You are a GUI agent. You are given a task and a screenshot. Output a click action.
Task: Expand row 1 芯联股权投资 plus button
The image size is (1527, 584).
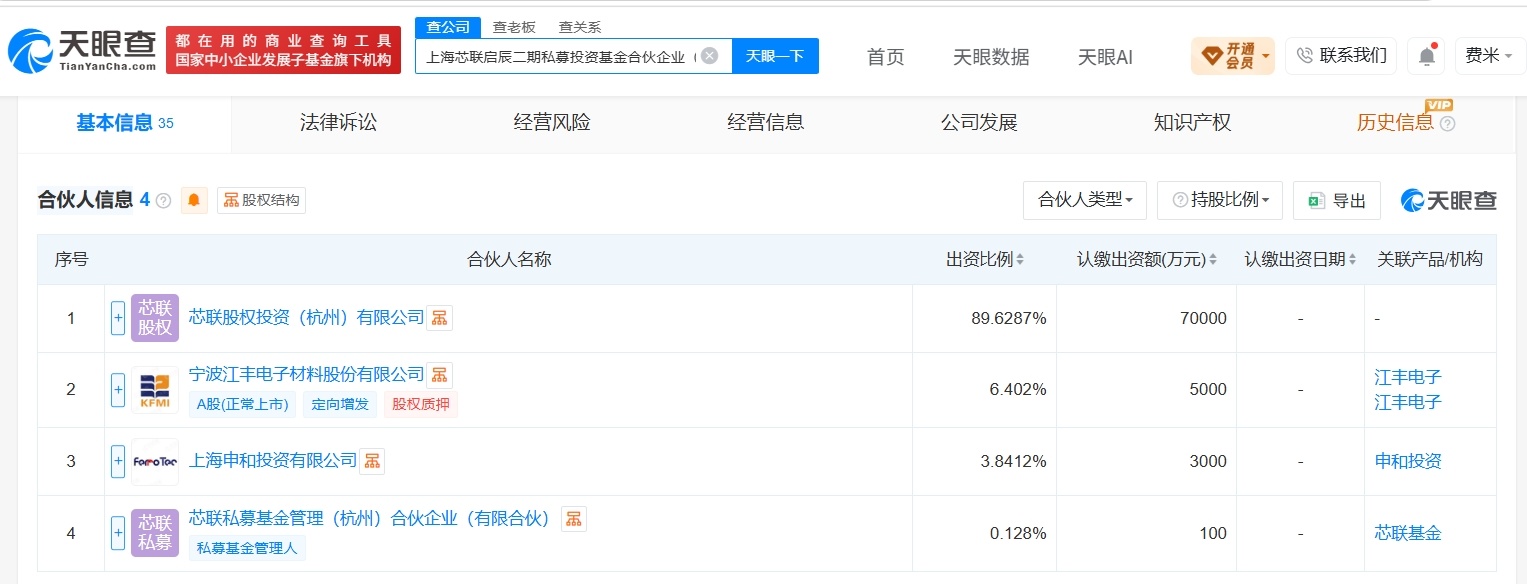coord(118,318)
